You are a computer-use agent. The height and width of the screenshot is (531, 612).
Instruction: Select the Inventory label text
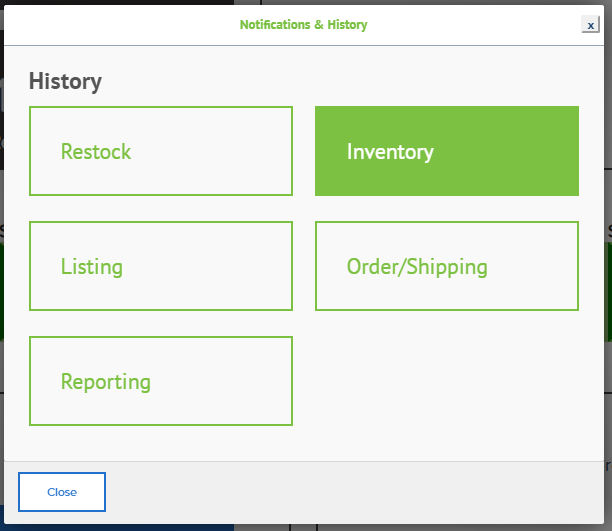pyautogui.click(x=390, y=152)
